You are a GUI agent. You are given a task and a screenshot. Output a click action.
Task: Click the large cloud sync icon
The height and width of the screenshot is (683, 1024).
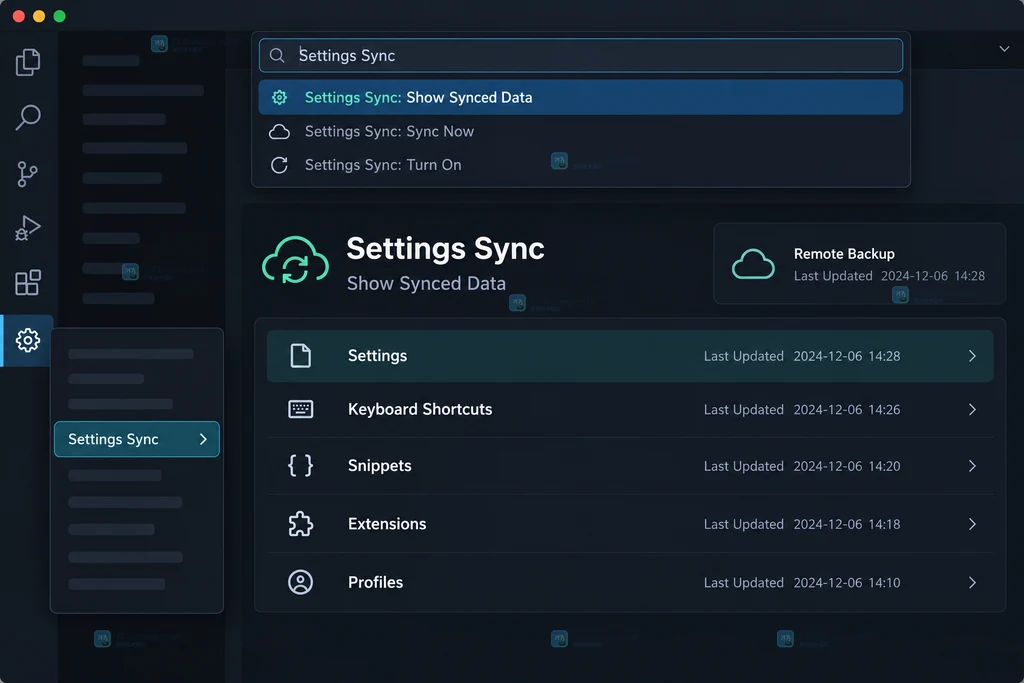[x=295, y=260]
